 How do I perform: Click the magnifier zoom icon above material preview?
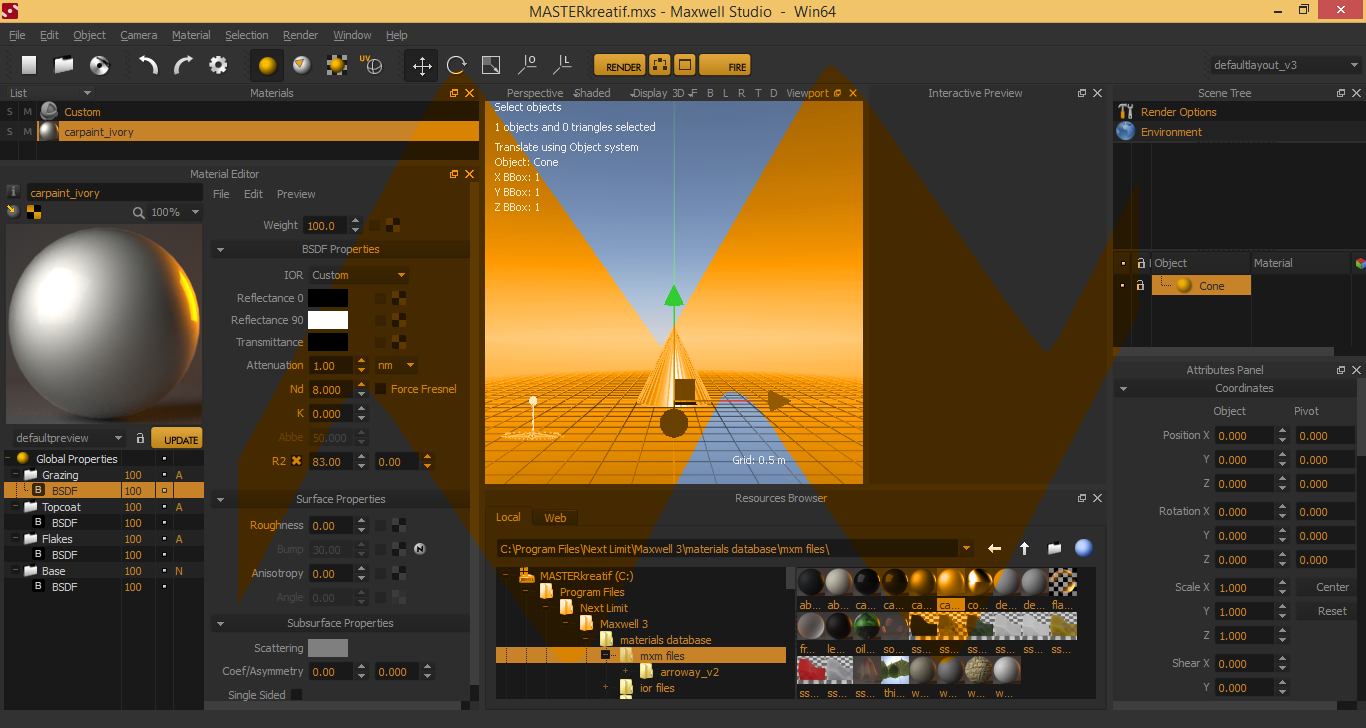pos(139,212)
